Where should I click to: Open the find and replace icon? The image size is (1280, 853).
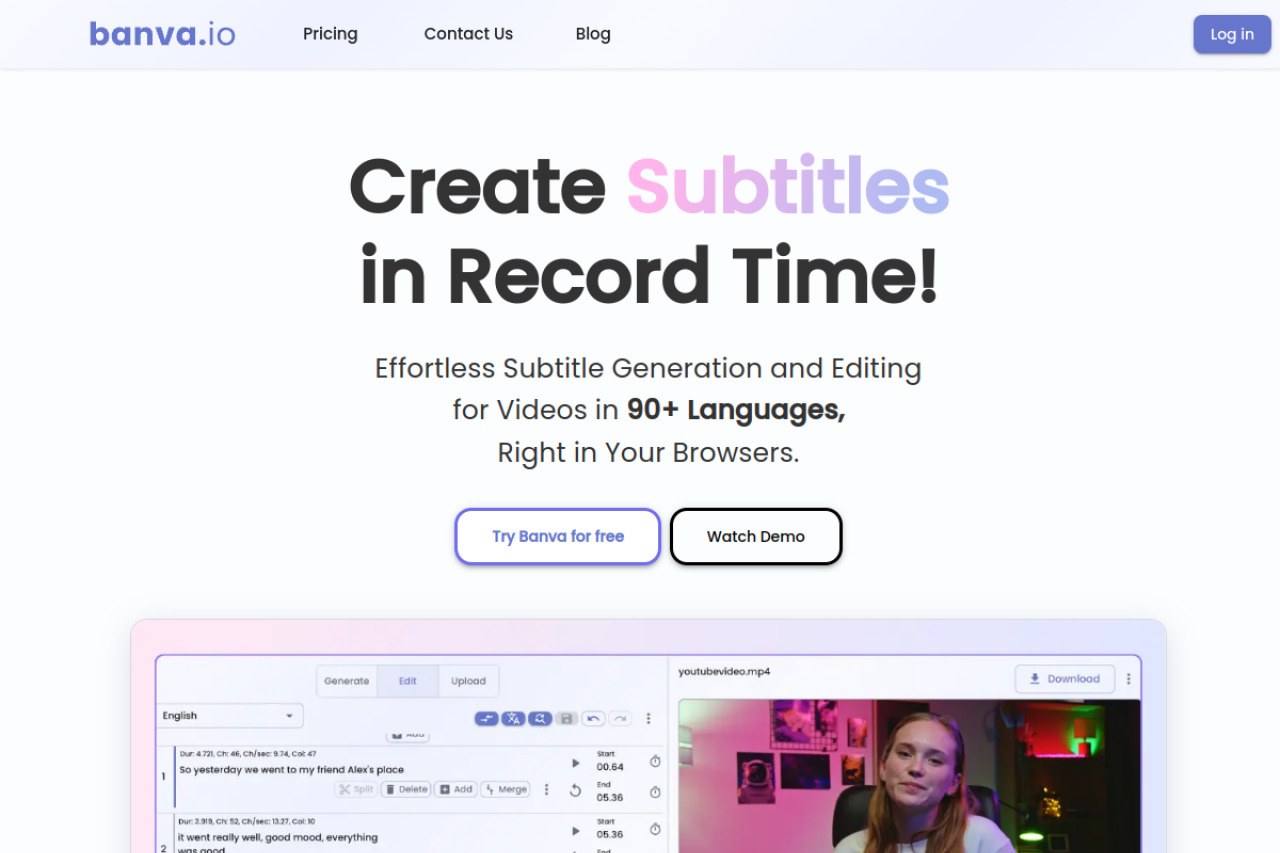(540, 718)
